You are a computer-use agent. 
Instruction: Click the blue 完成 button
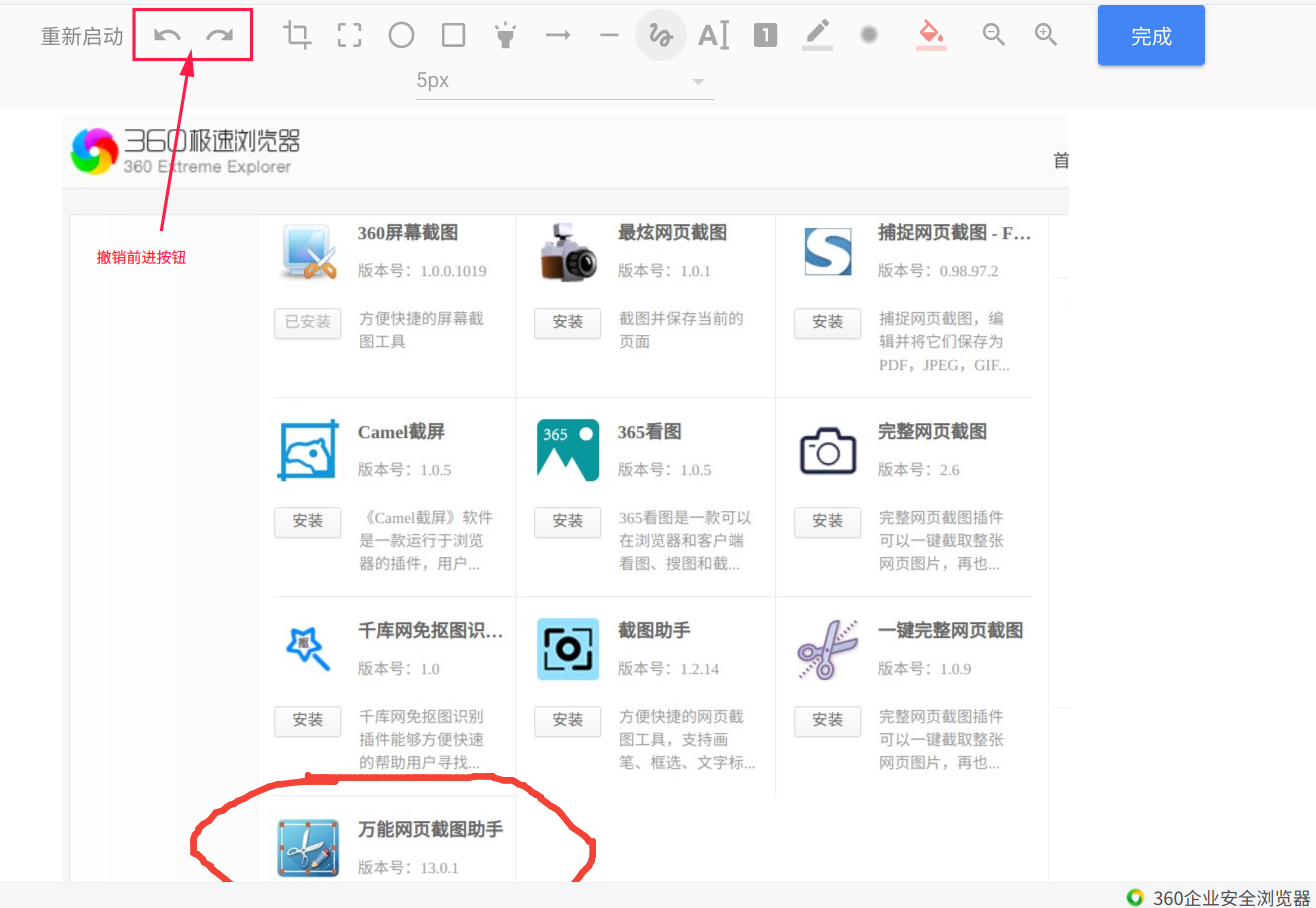[1151, 36]
